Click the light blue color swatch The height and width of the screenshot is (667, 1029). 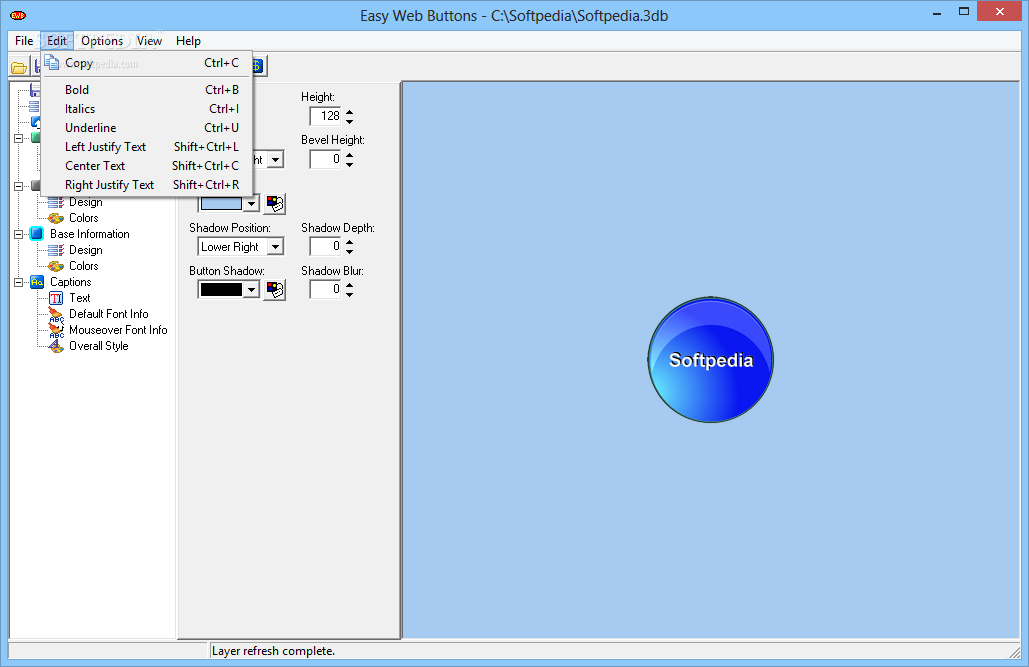[x=221, y=204]
